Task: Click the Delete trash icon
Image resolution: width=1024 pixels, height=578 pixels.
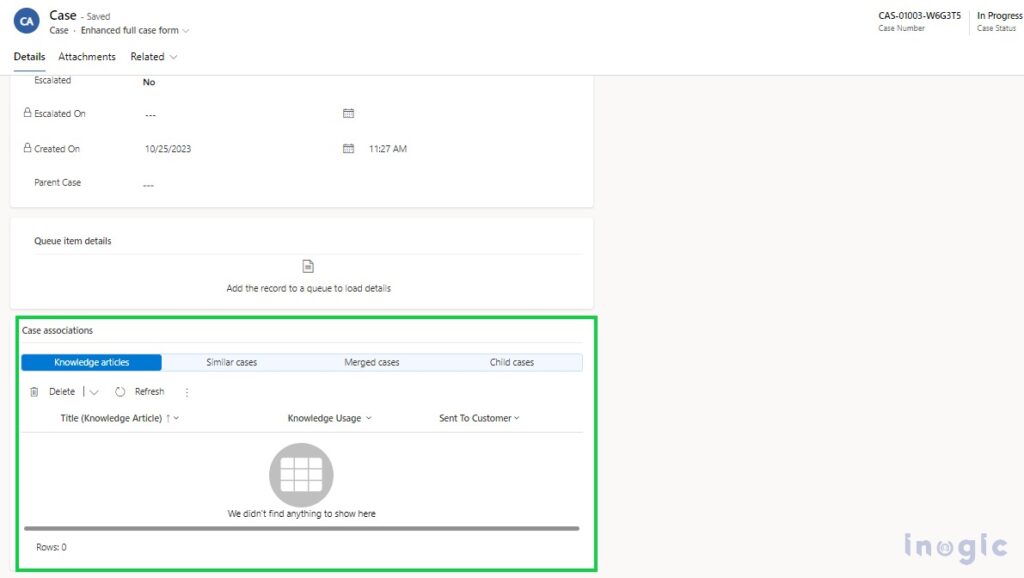Action: point(35,391)
